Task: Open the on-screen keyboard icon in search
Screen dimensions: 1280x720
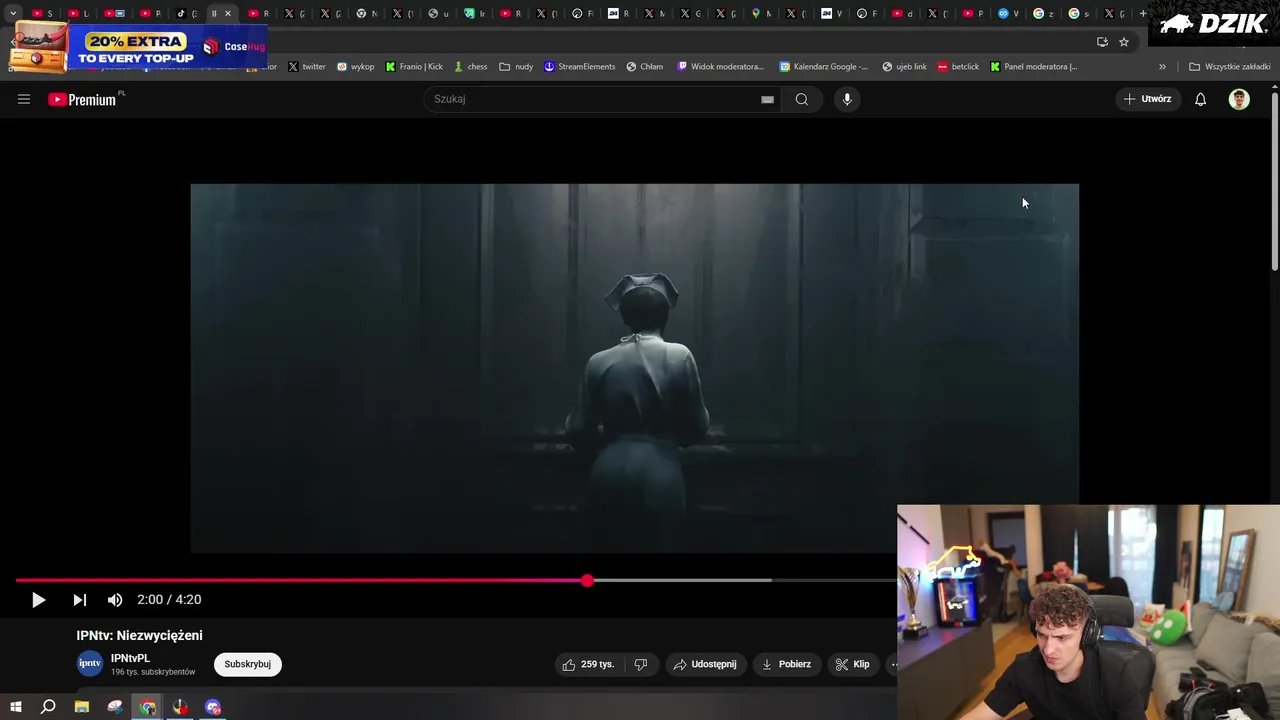Action: tap(767, 99)
